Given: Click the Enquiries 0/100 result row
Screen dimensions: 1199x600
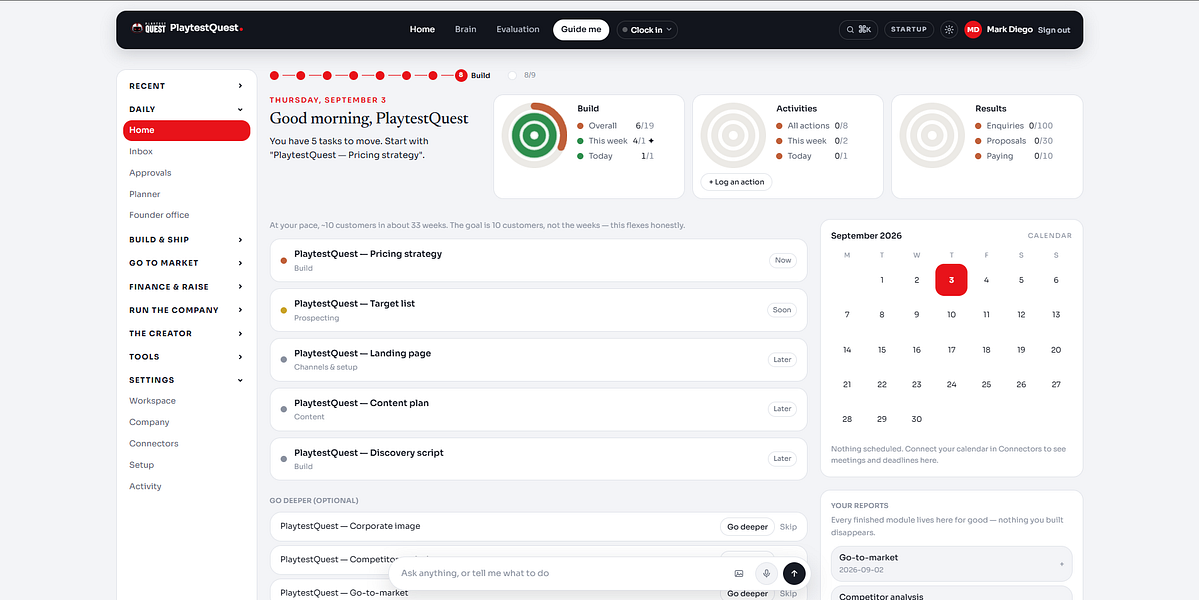Looking at the screenshot, I should pos(1014,125).
